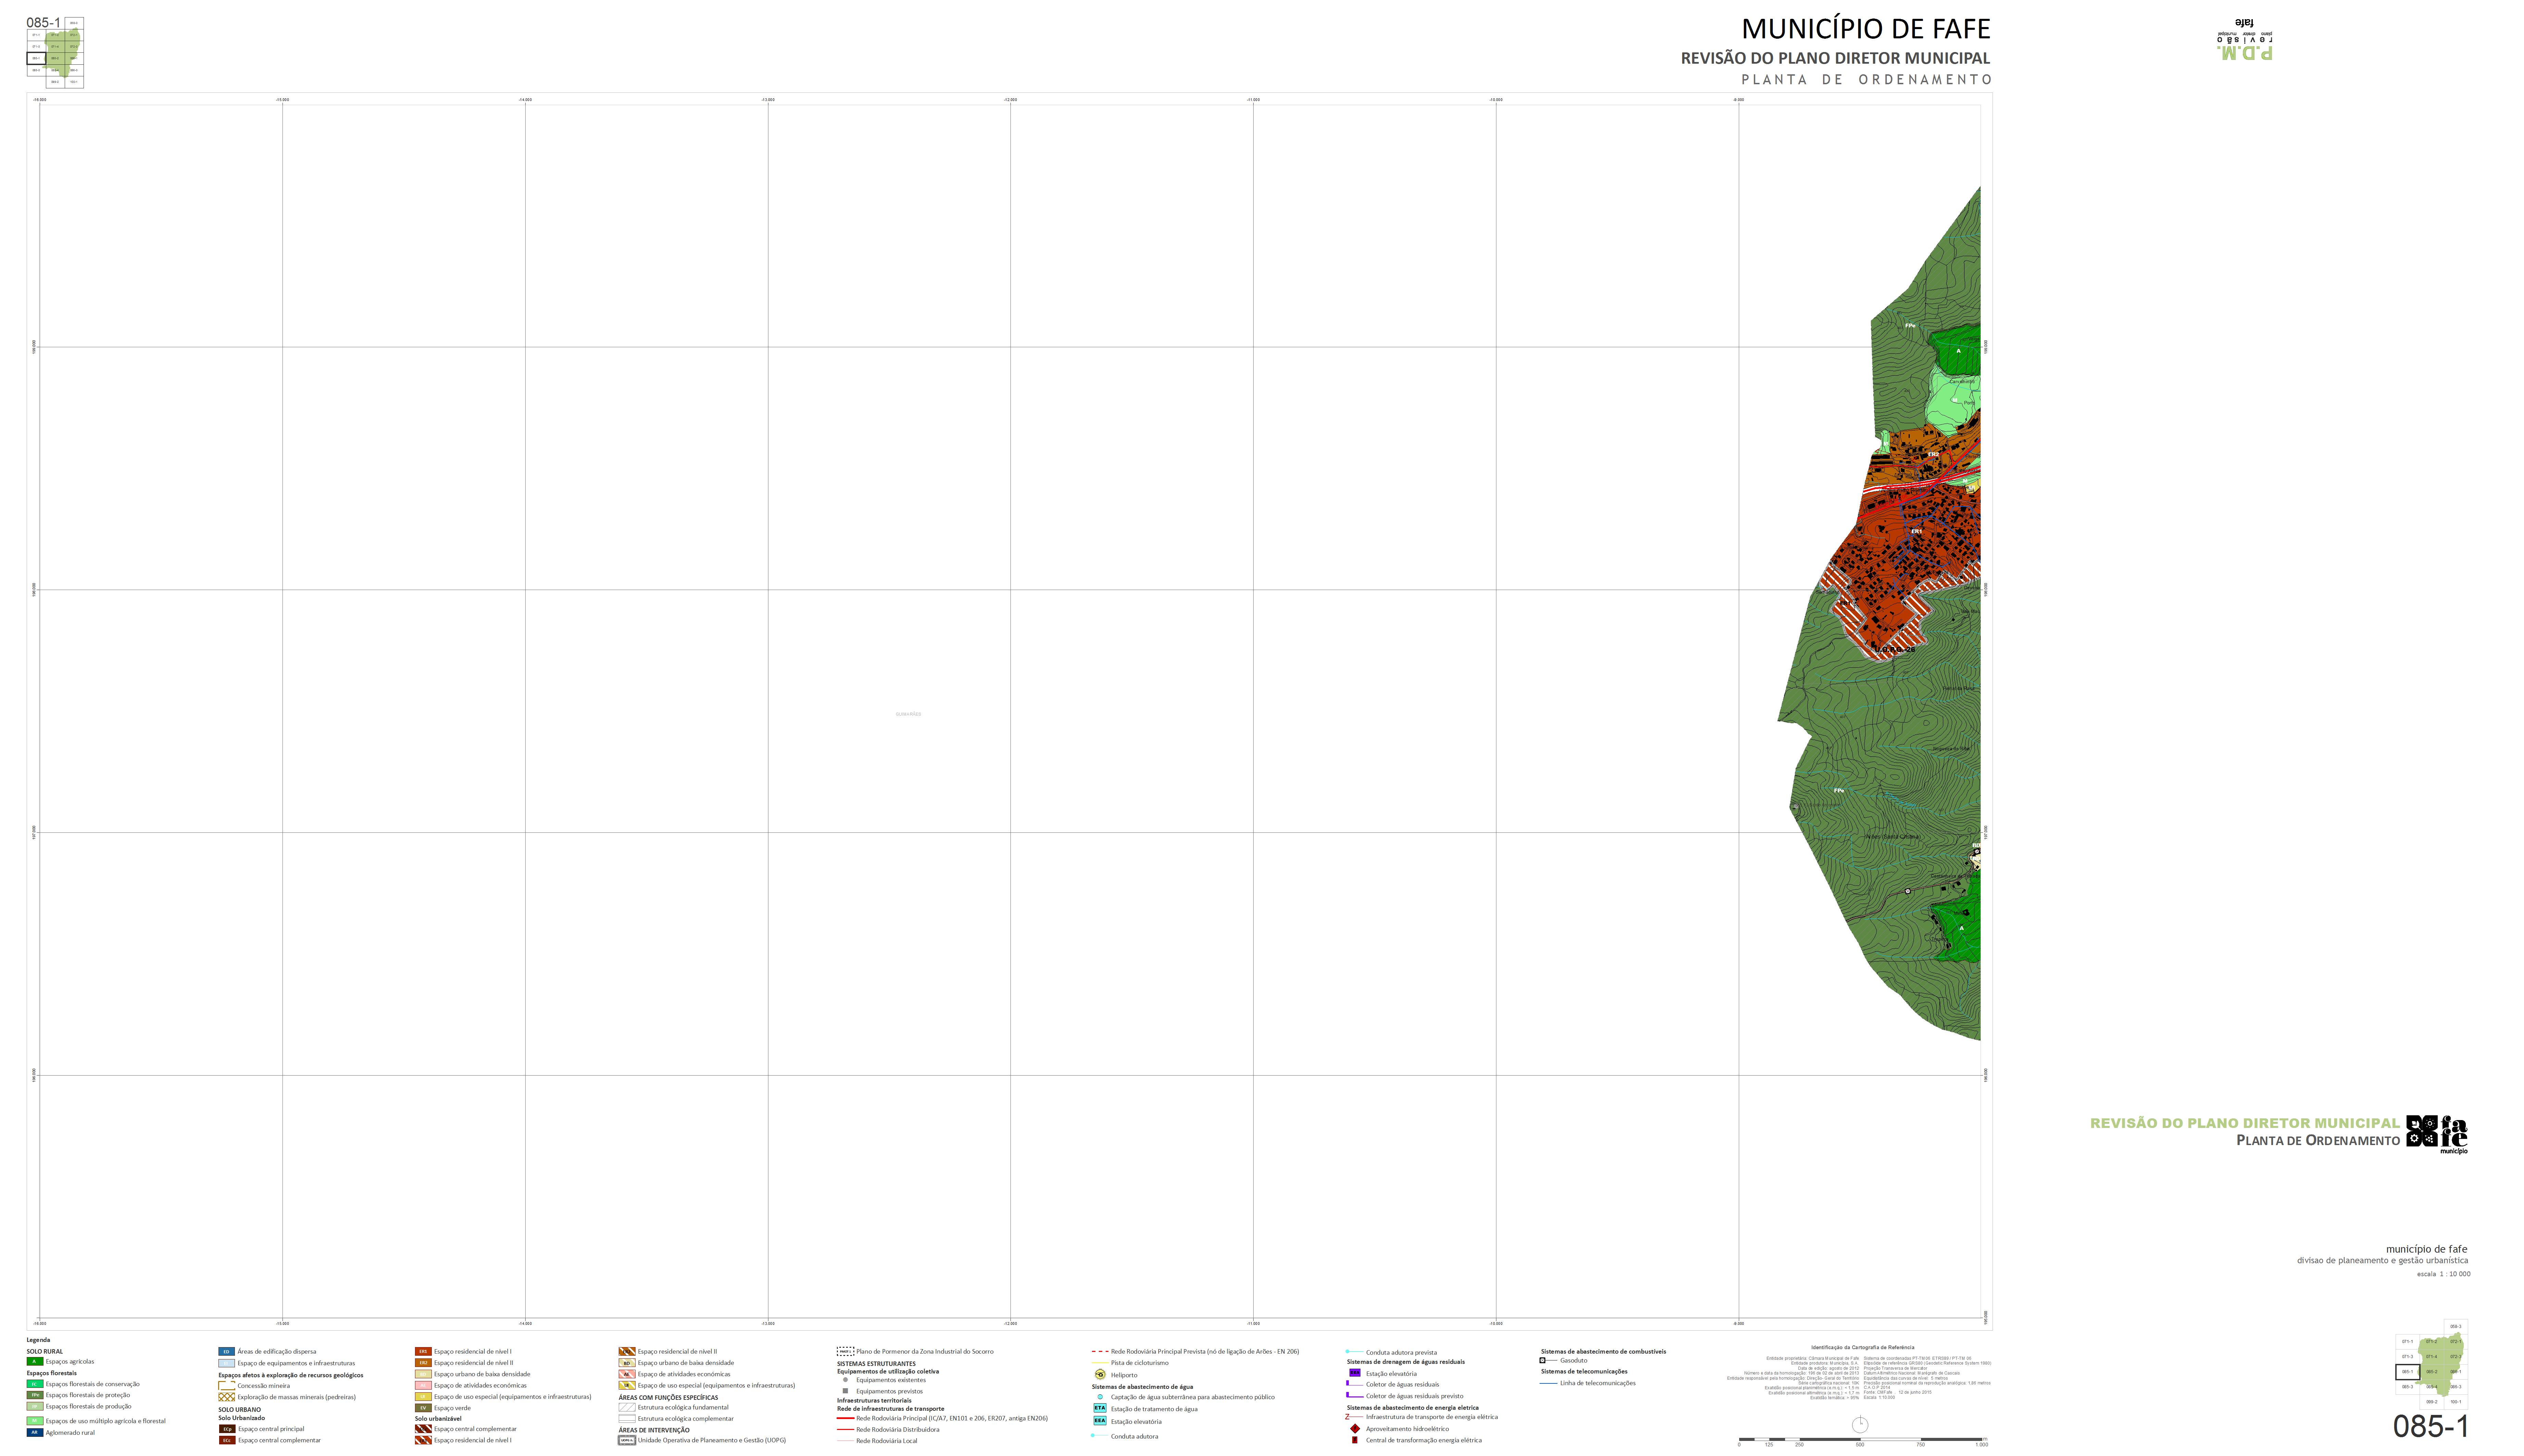Viewport: 2524px width, 1456px height.
Task: Click the Central de transformação energia elétrica icon
Action: point(1355,1440)
